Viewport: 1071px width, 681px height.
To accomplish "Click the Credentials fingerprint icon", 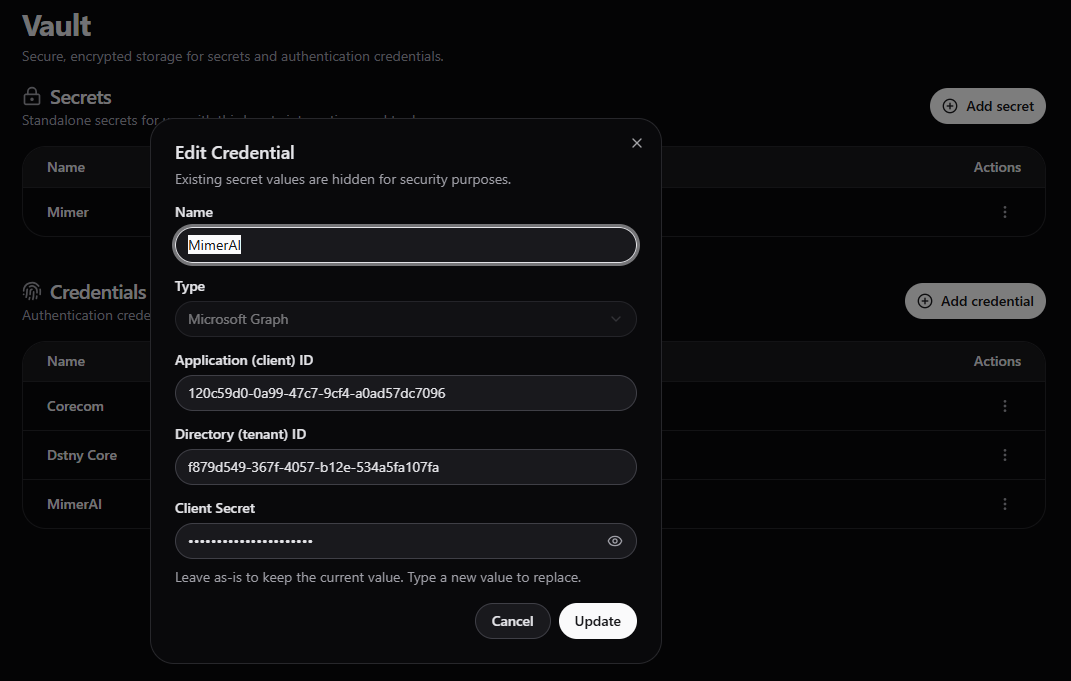I will tap(32, 292).
